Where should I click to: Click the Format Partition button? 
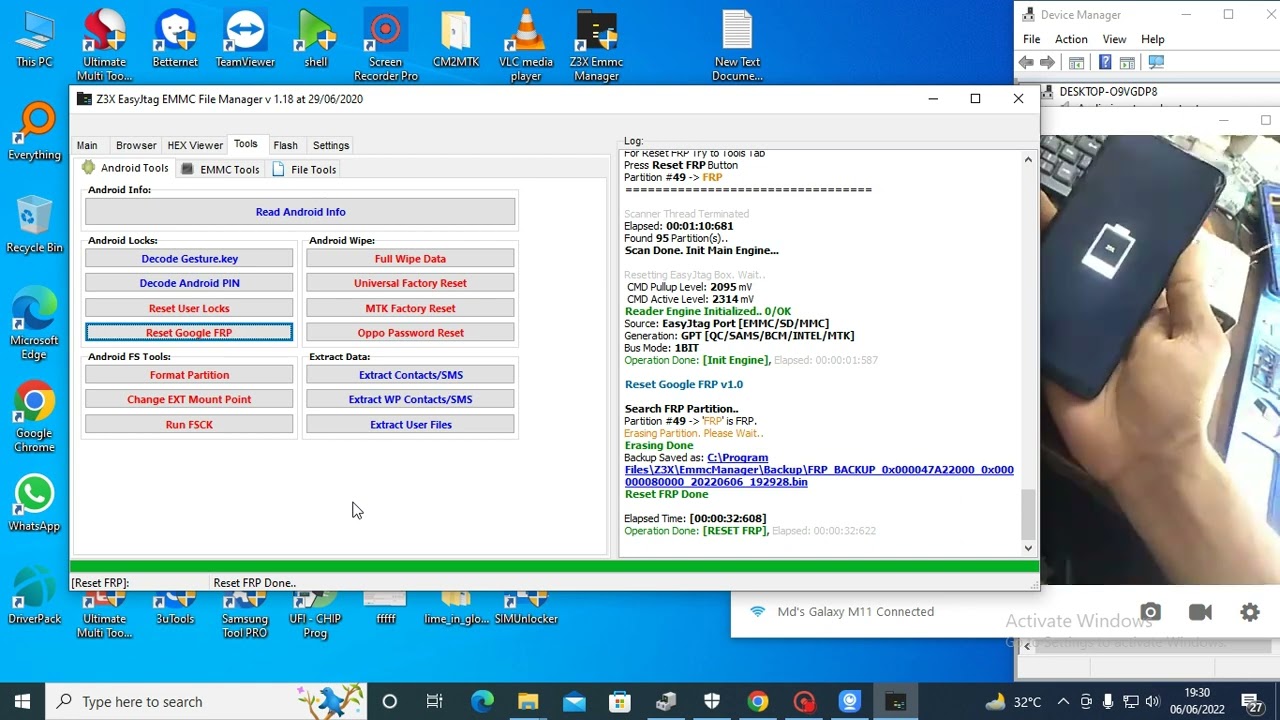coord(189,375)
